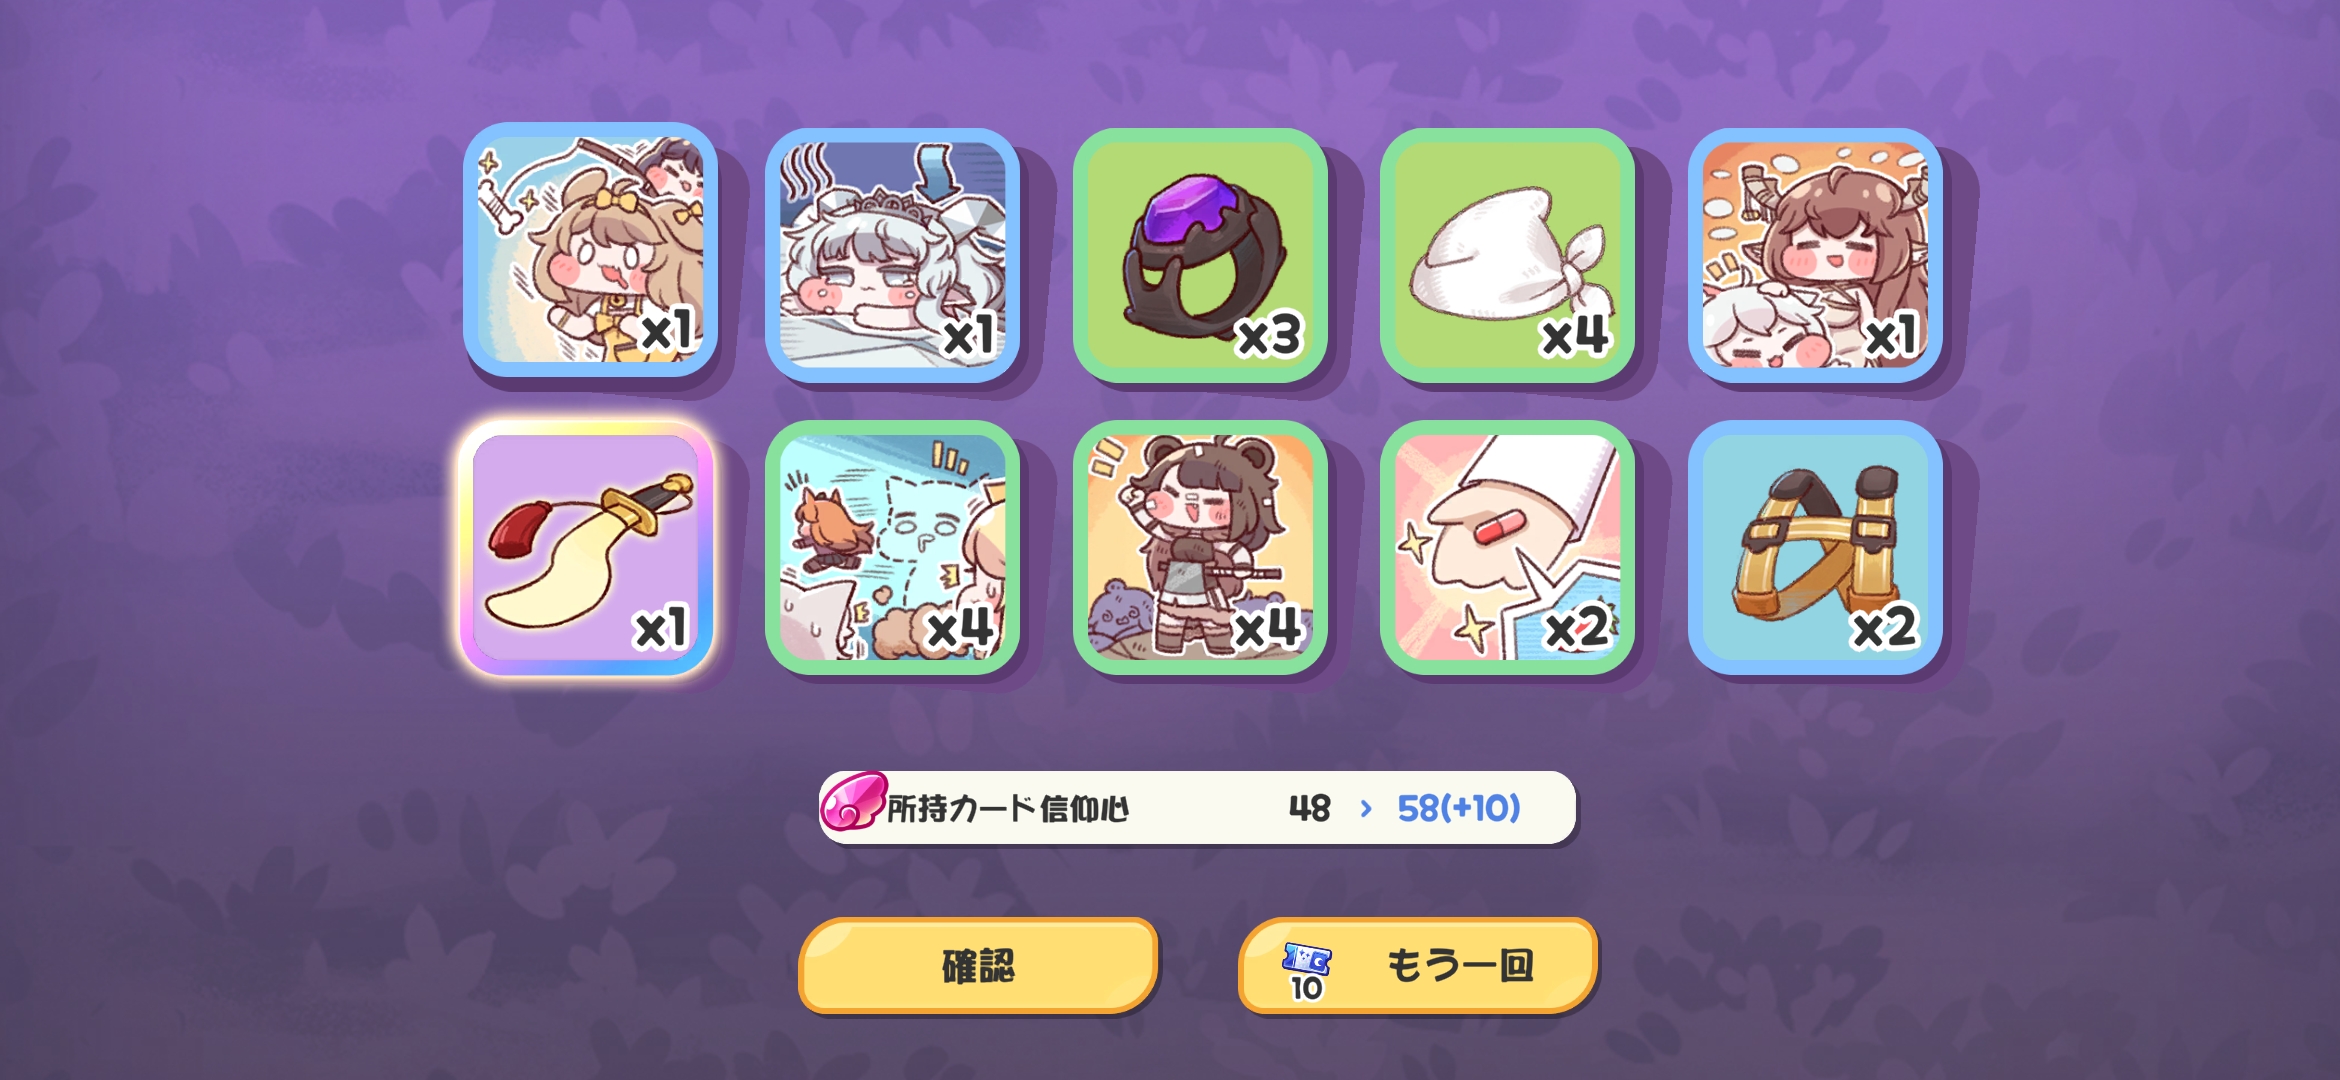This screenshot has height=1080, width=2340.
Task: Tap the pink heart faith gem icon
Action: 853,801
